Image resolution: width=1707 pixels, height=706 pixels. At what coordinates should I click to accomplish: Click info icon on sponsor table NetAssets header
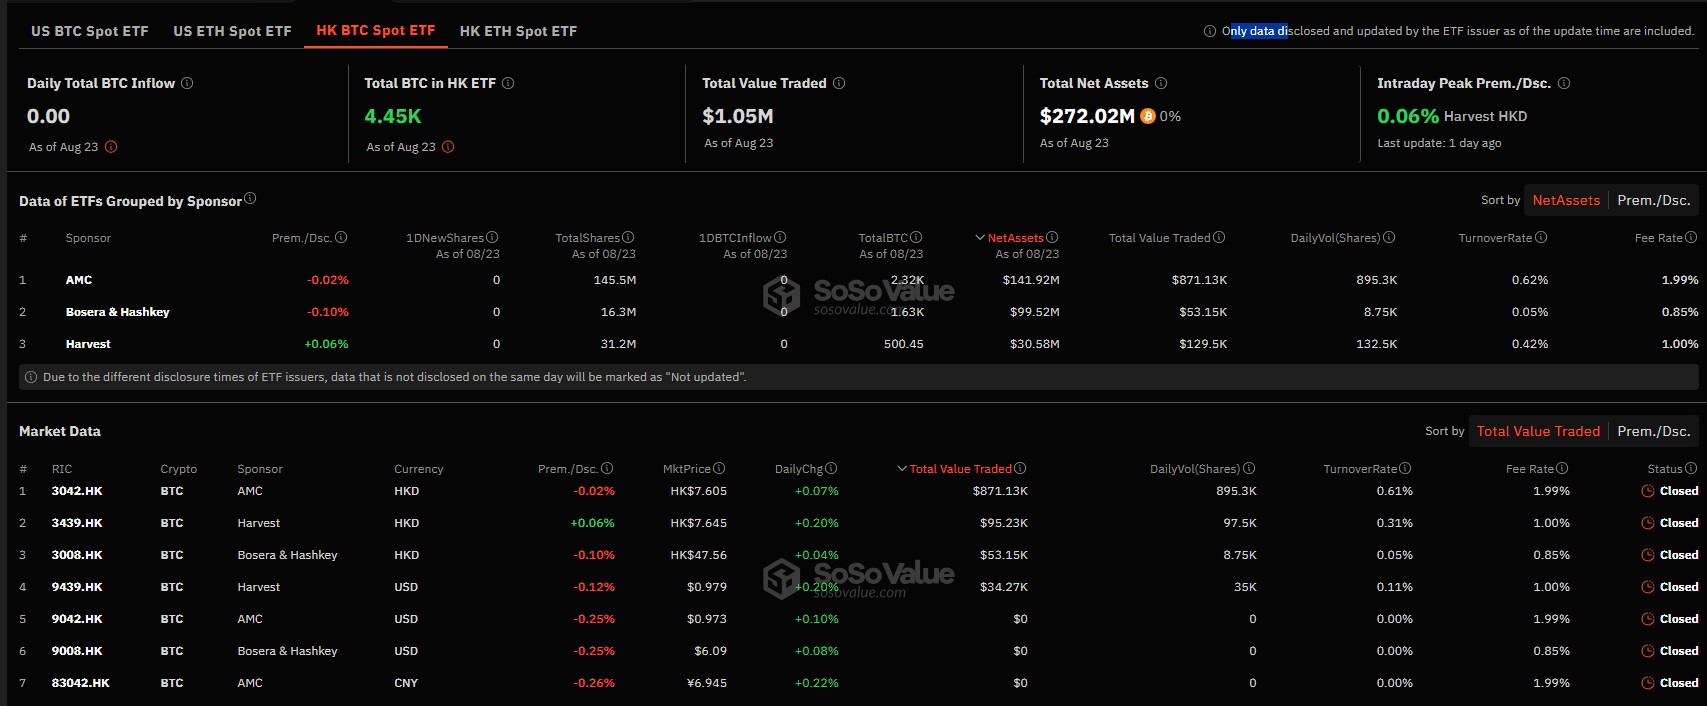click(x=1052, y=237)
